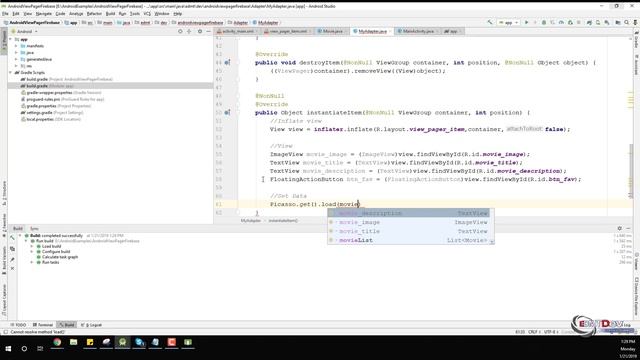Click the AndroidViewPagerFirebase root breadcrumb
640x360 pixels.
(x=32, y=22)
